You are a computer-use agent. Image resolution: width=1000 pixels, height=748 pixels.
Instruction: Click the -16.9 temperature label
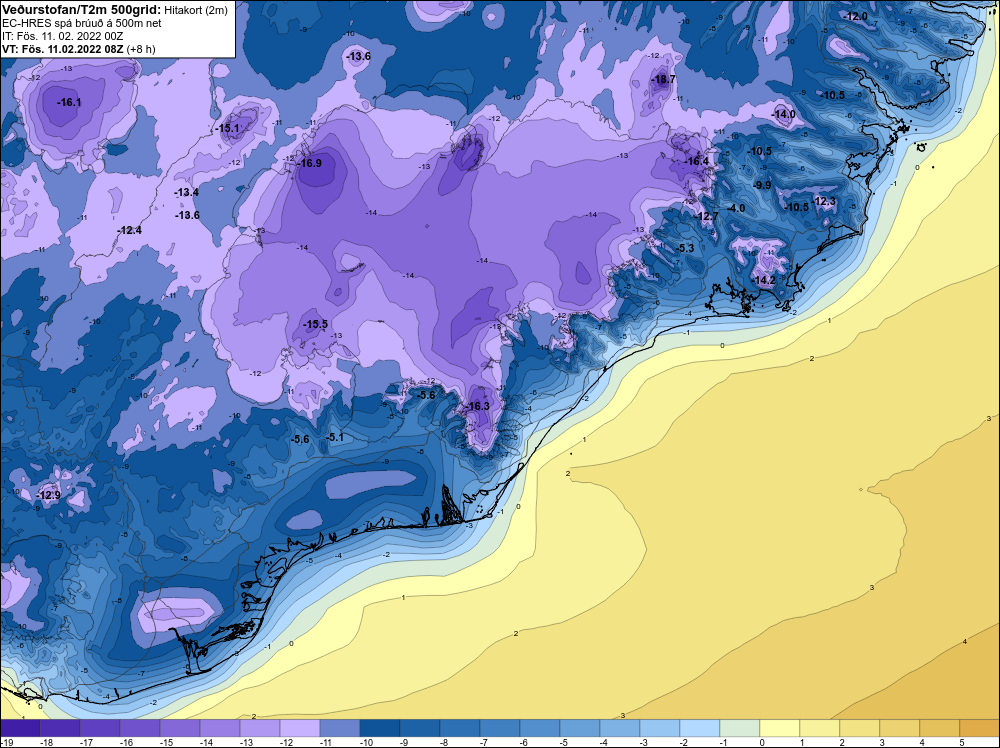[309, 163]
